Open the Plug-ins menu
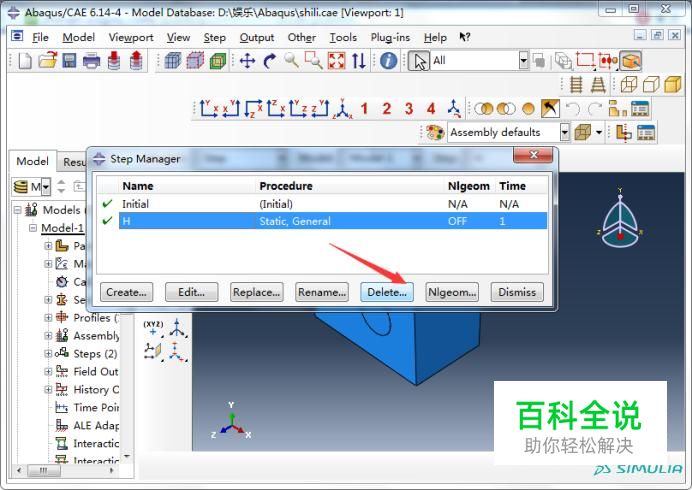 [x=390, y=38]
